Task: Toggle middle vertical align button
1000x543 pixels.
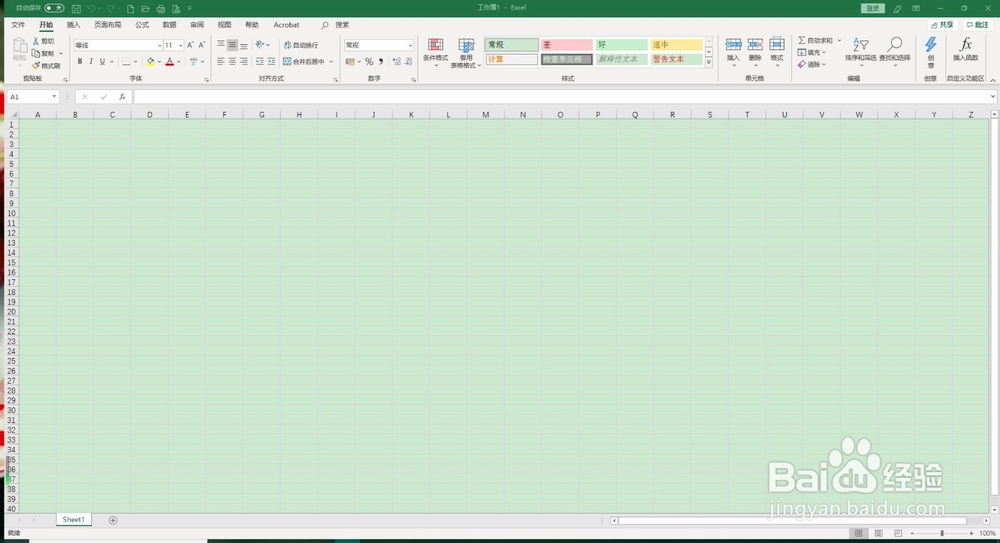Action: [x=232, y=45]
